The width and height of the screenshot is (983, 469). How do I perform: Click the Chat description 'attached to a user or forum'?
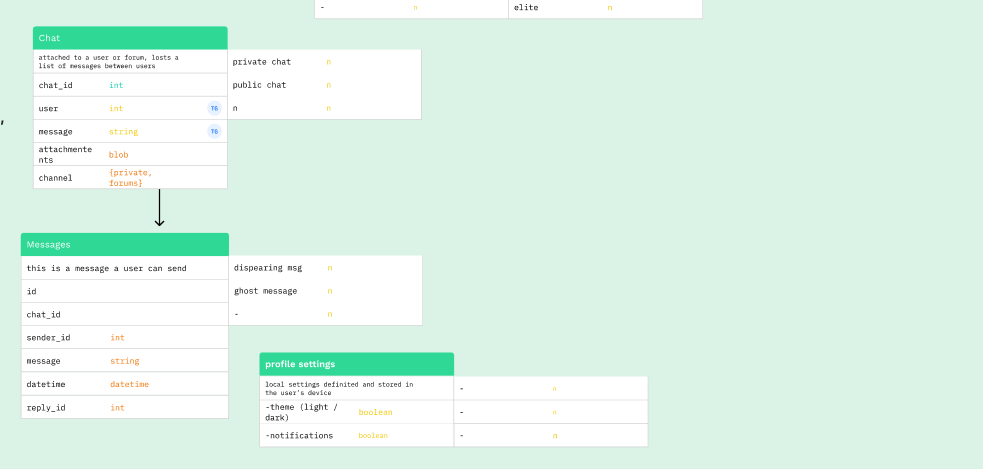point(108,61)
